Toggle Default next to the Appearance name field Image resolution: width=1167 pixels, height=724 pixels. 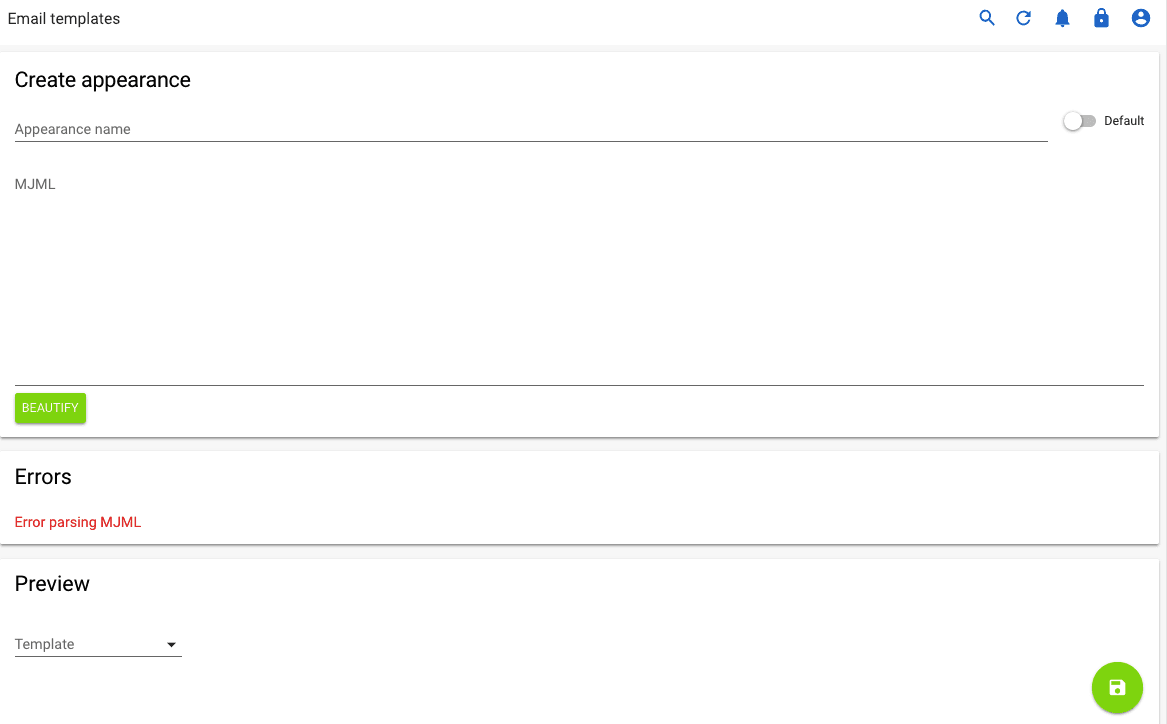[x=1079, y=120]
